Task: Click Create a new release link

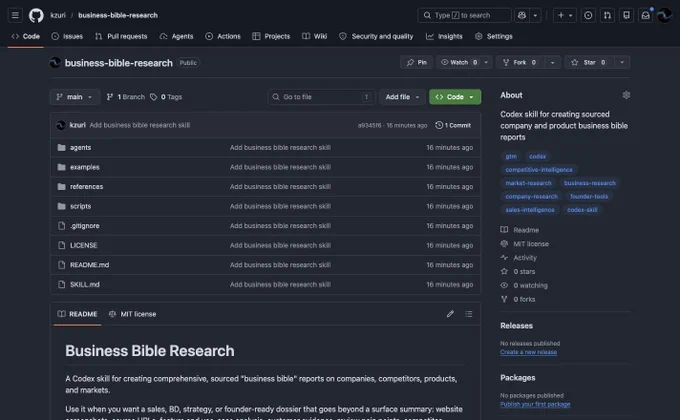Action: (528, 352)
